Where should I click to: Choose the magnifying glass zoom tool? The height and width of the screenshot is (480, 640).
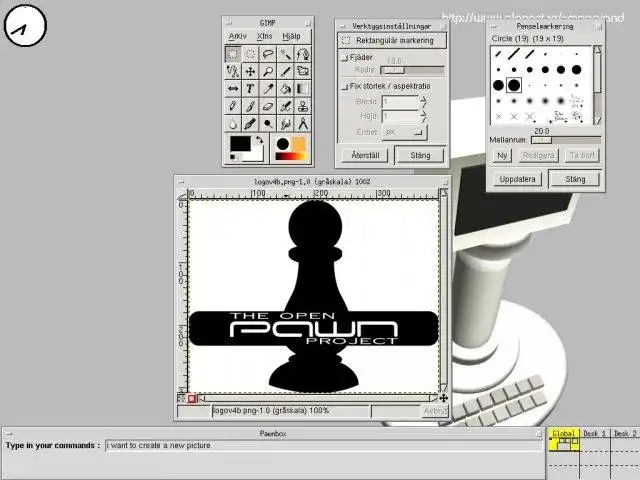point(268,71)
